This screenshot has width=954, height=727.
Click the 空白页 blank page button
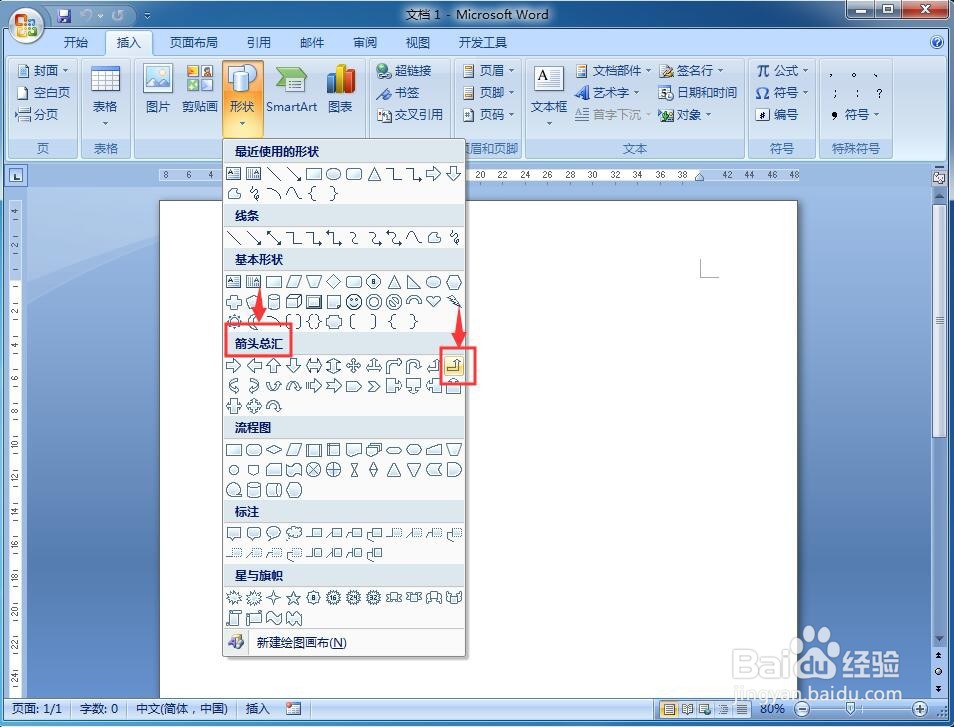pos(43,92)
